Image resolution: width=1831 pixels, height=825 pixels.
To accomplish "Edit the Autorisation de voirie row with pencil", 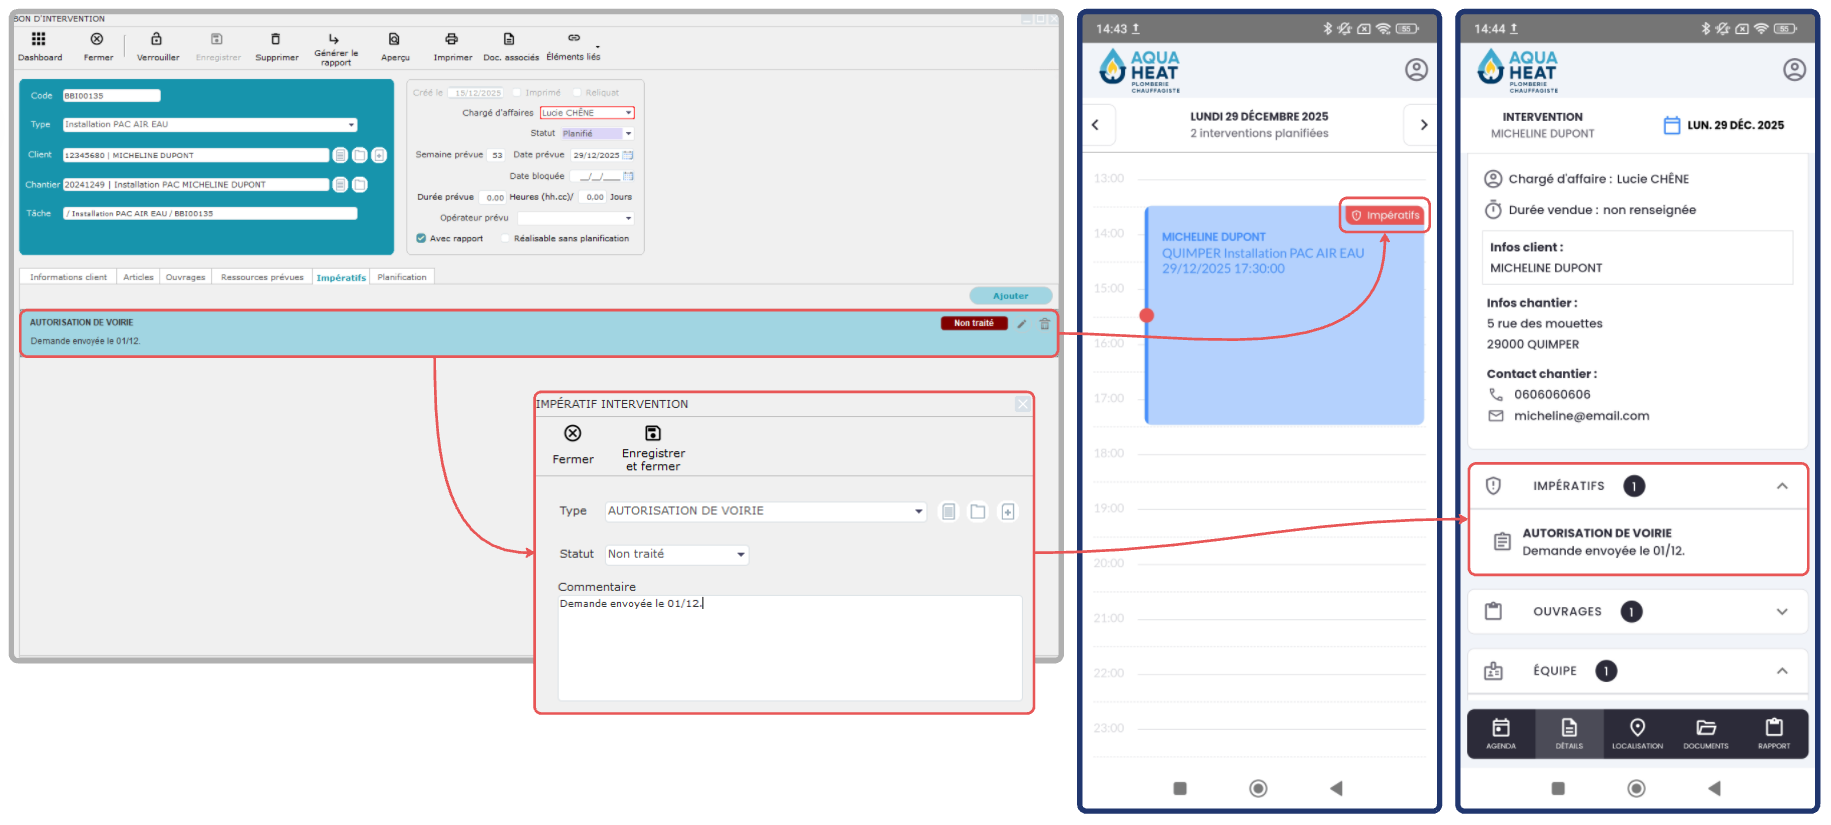I will pos(1022,324).
